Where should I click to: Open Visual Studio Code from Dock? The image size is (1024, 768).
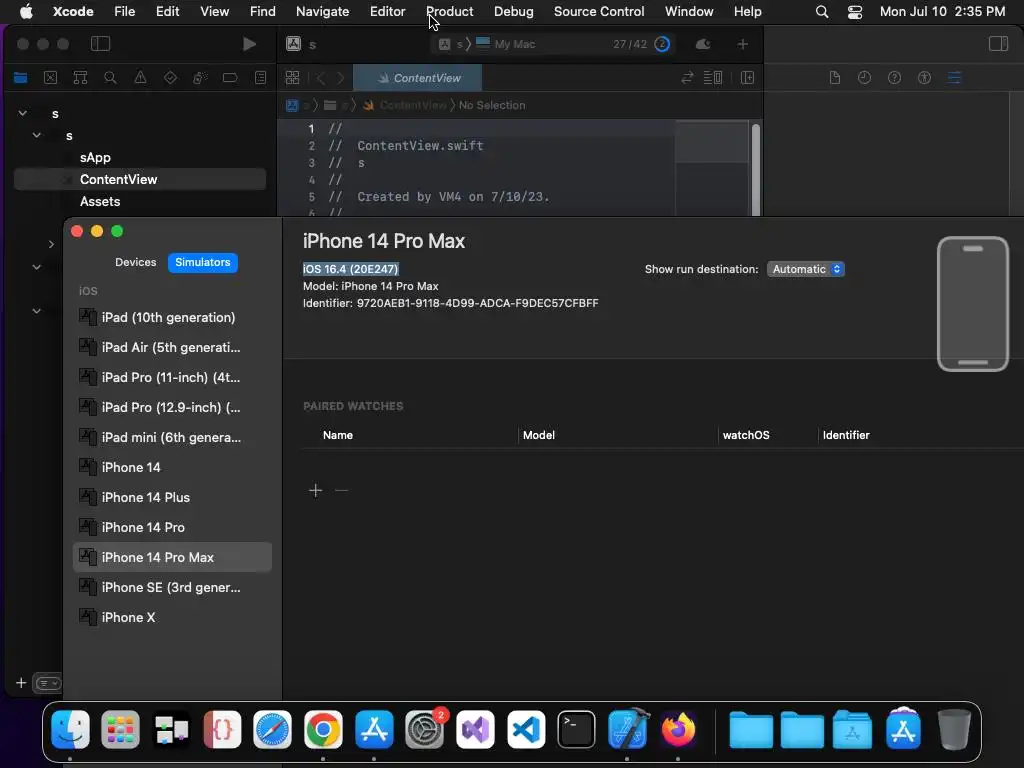526,729
